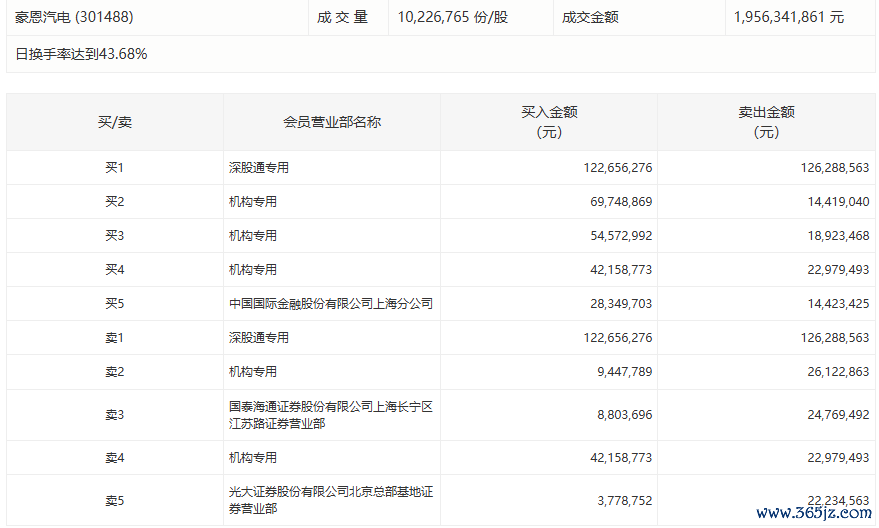Viewport: 879px width, 528px height.
Task: Select the 卖5 row label
Action: coord(114,500)
